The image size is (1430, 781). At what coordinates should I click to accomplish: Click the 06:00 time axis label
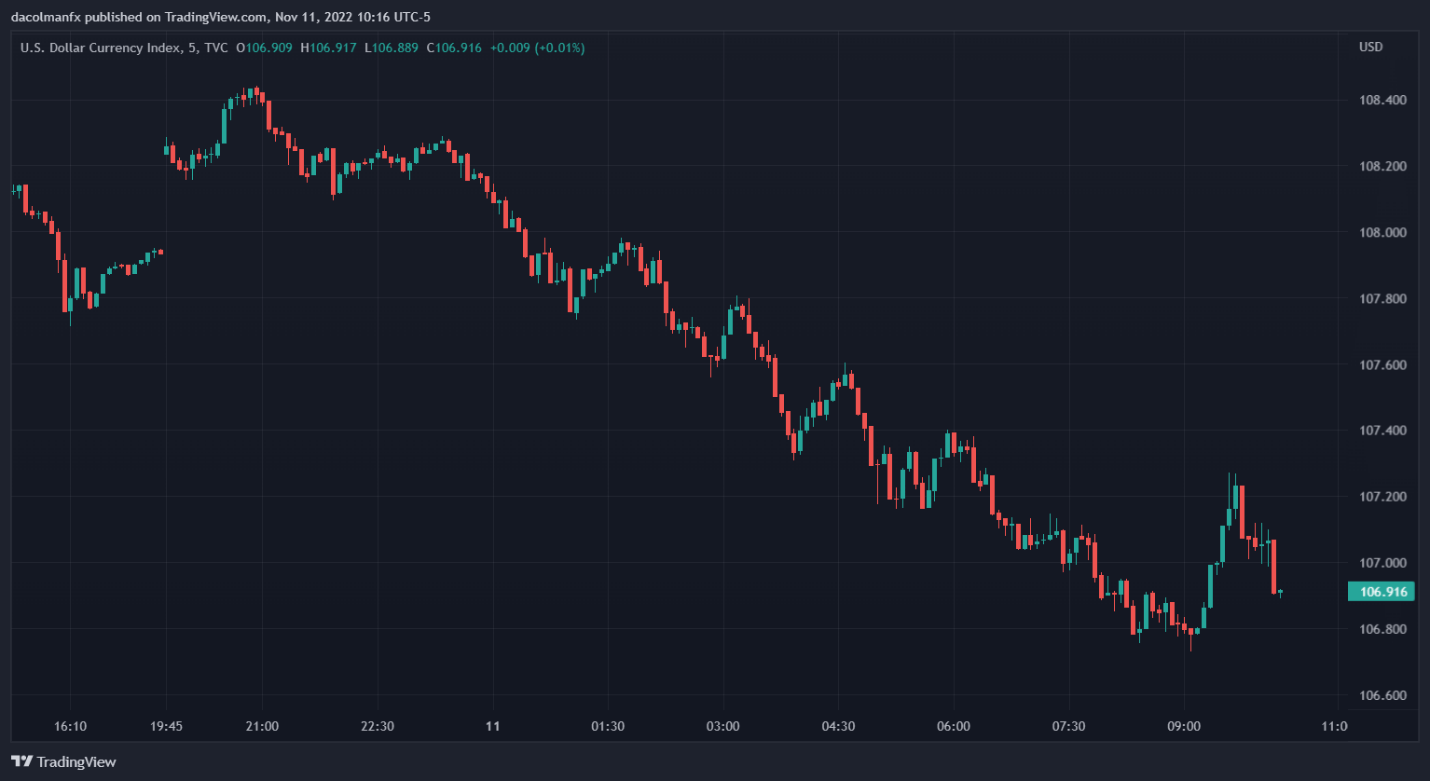[x=954, y=726]
